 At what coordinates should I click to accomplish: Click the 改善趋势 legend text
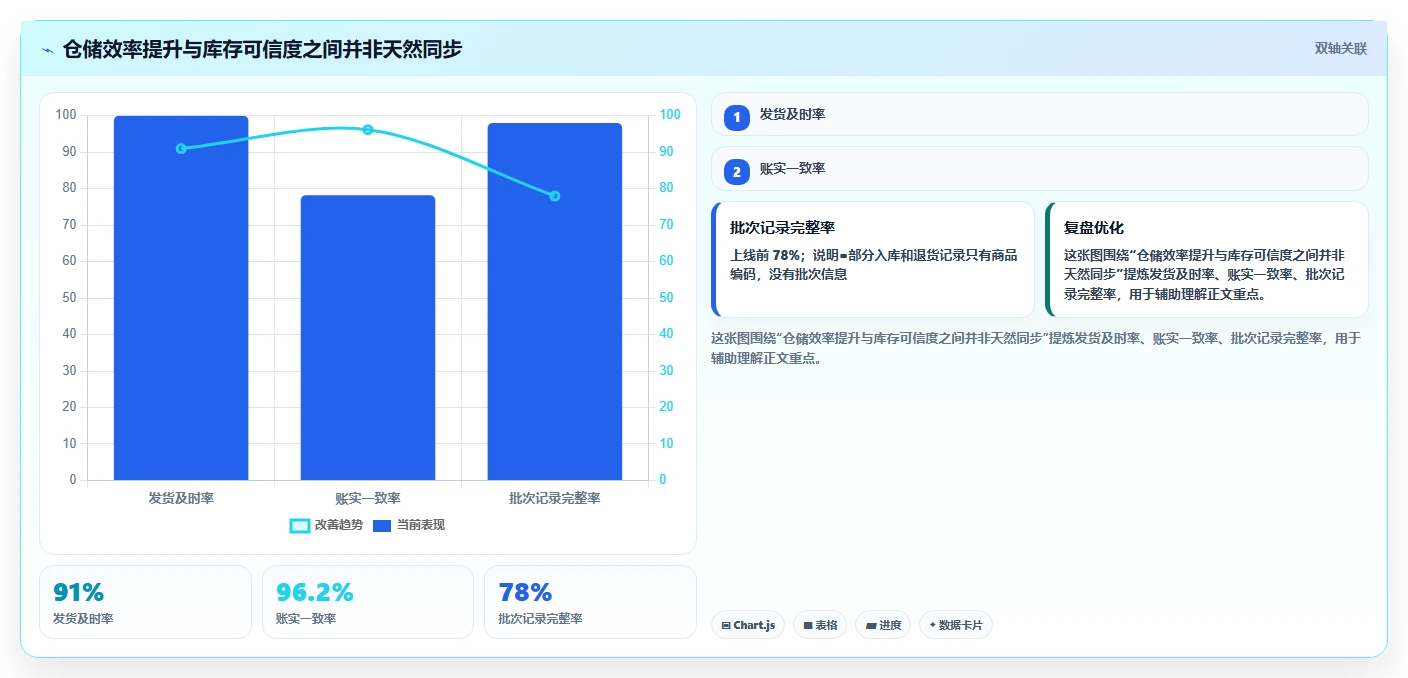tap(338, 525)
